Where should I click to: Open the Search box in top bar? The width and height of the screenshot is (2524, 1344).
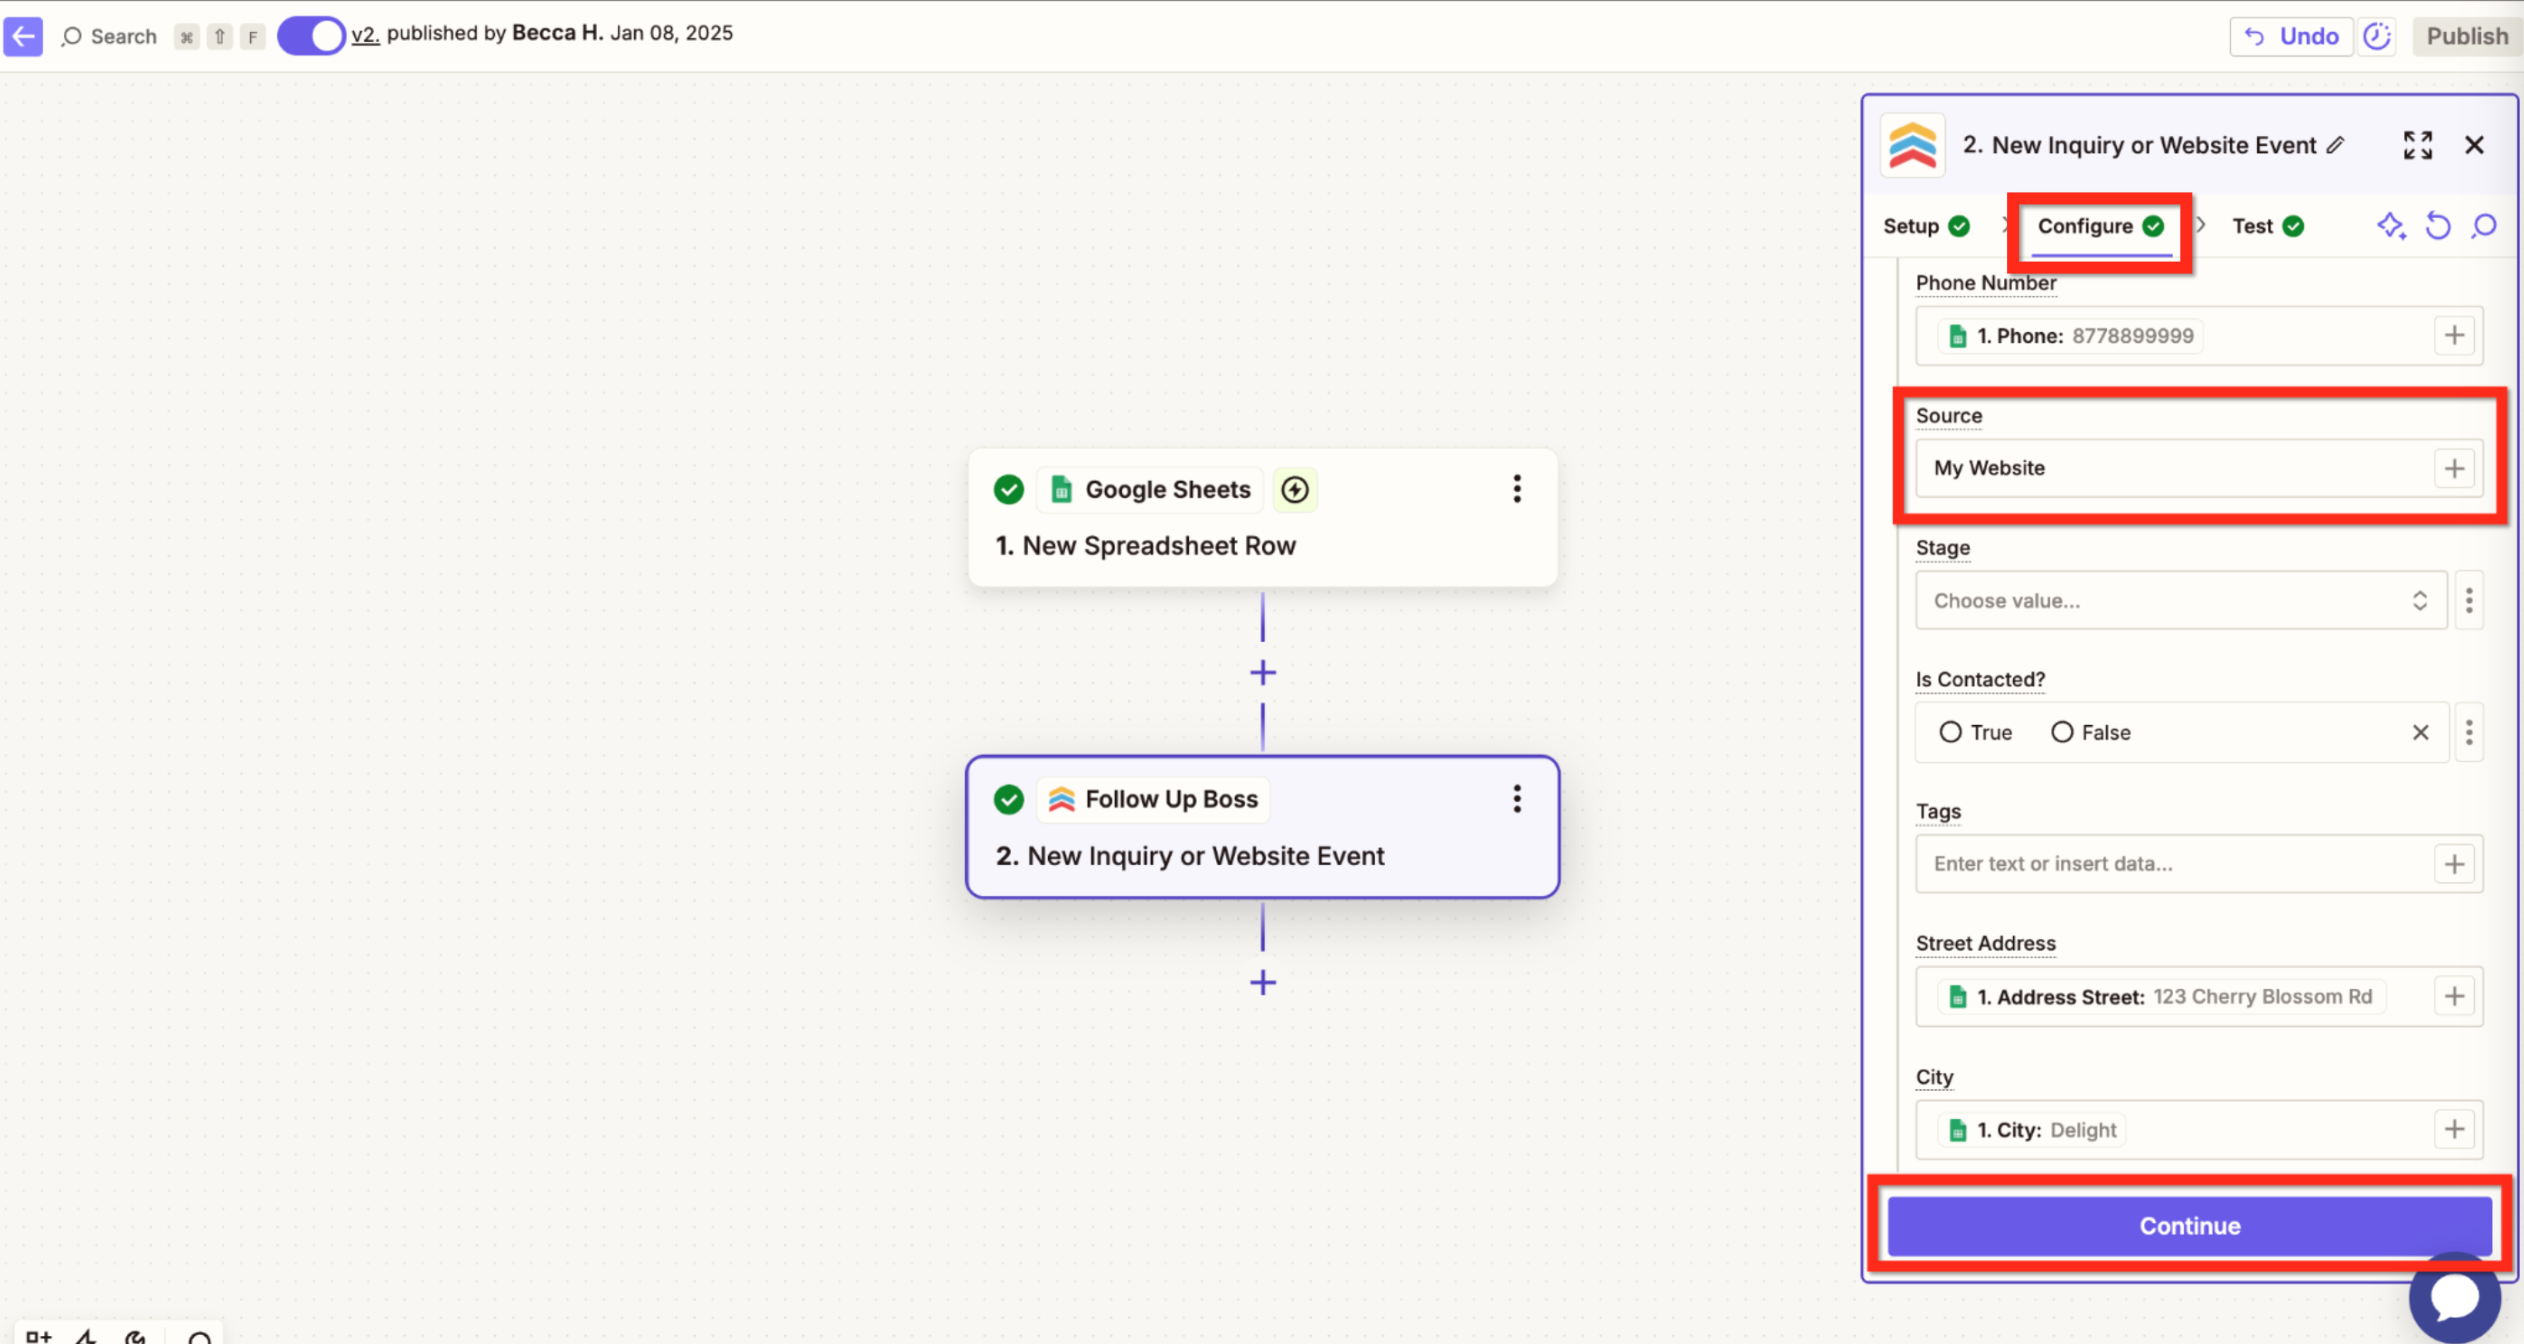109,37
